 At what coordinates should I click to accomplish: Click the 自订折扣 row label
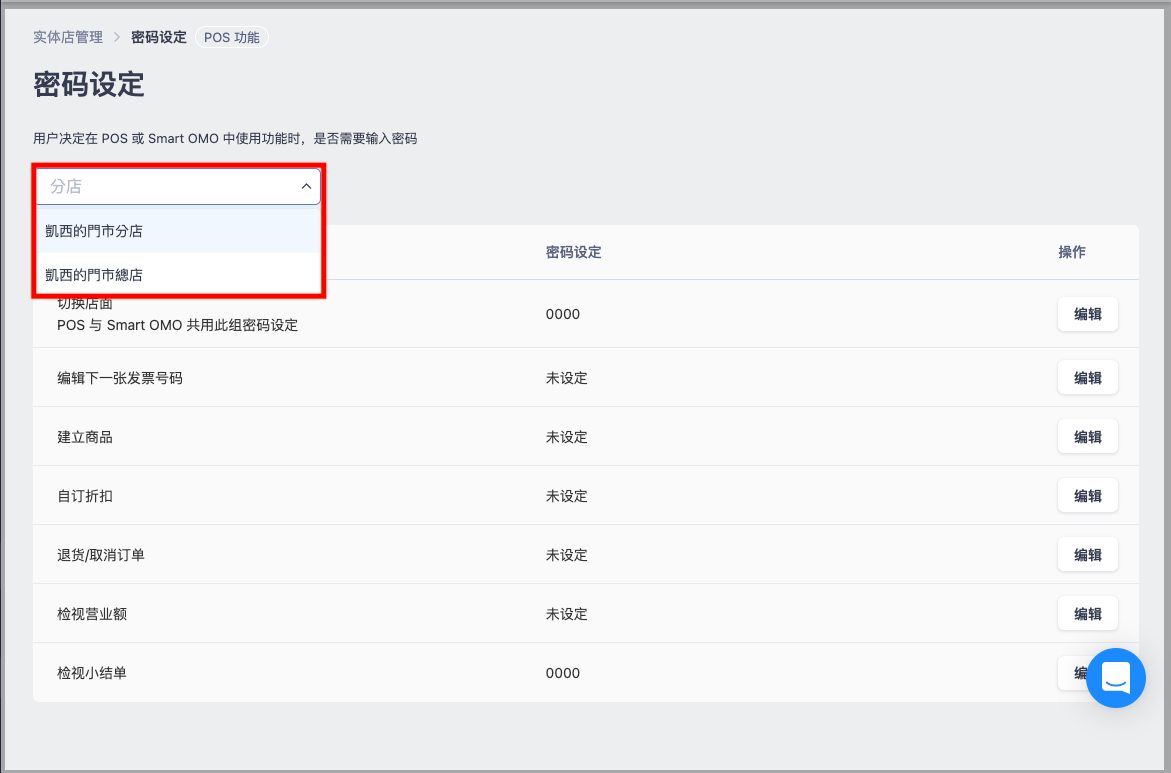85,496
